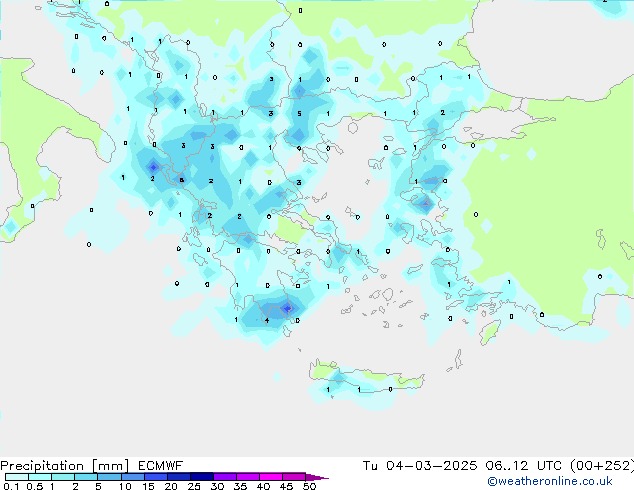This screenshot has width=634, height=490.
Task: Click the legend label '40'
Action: (263, 486)
